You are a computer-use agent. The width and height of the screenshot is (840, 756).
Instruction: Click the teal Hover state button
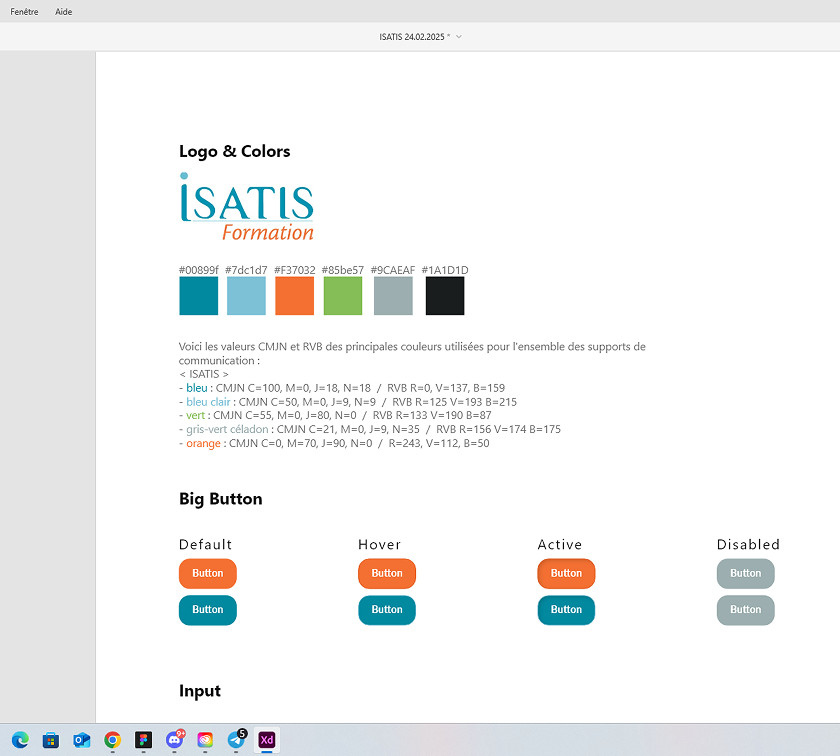[x=387, y=610]
